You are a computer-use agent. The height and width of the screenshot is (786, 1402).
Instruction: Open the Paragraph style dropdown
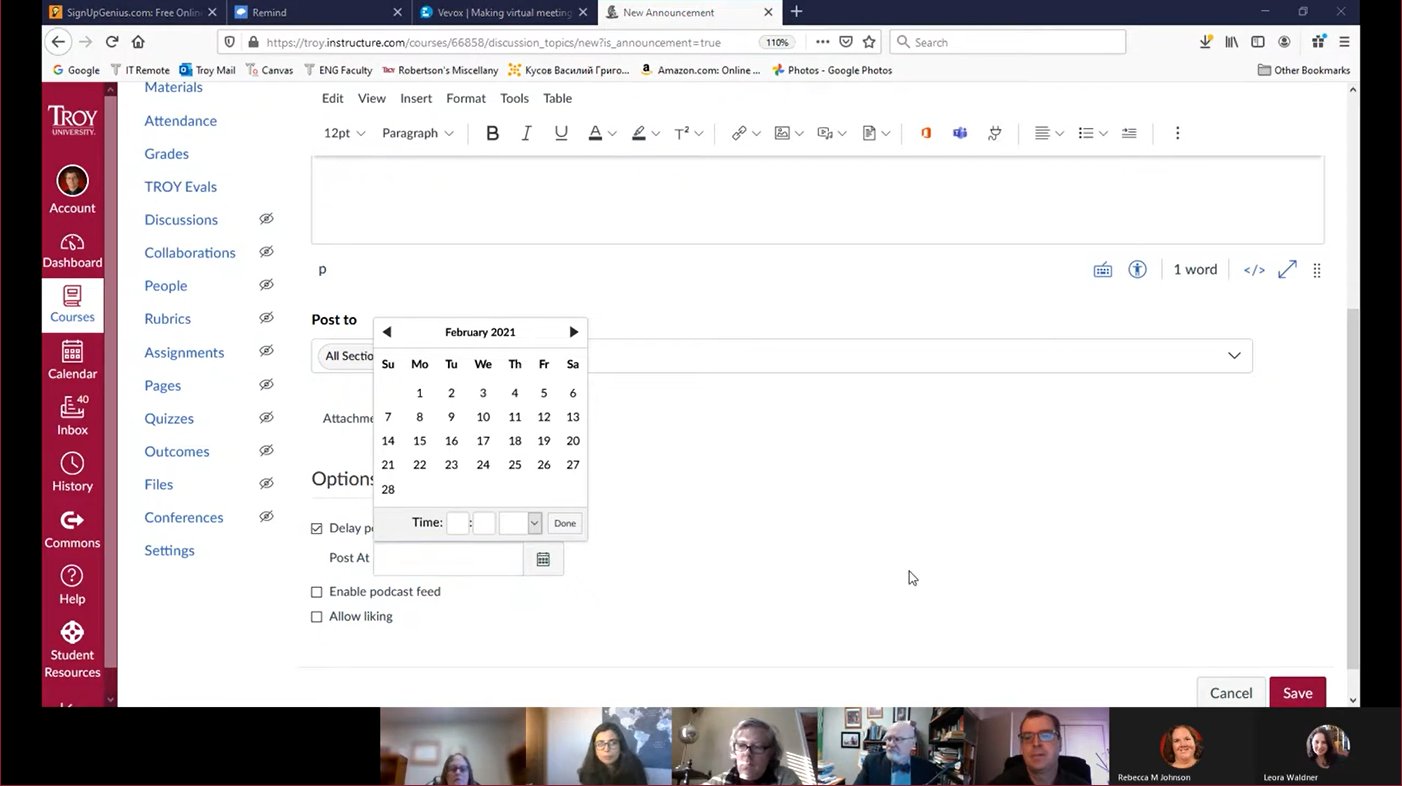click(x=418, y=133)
